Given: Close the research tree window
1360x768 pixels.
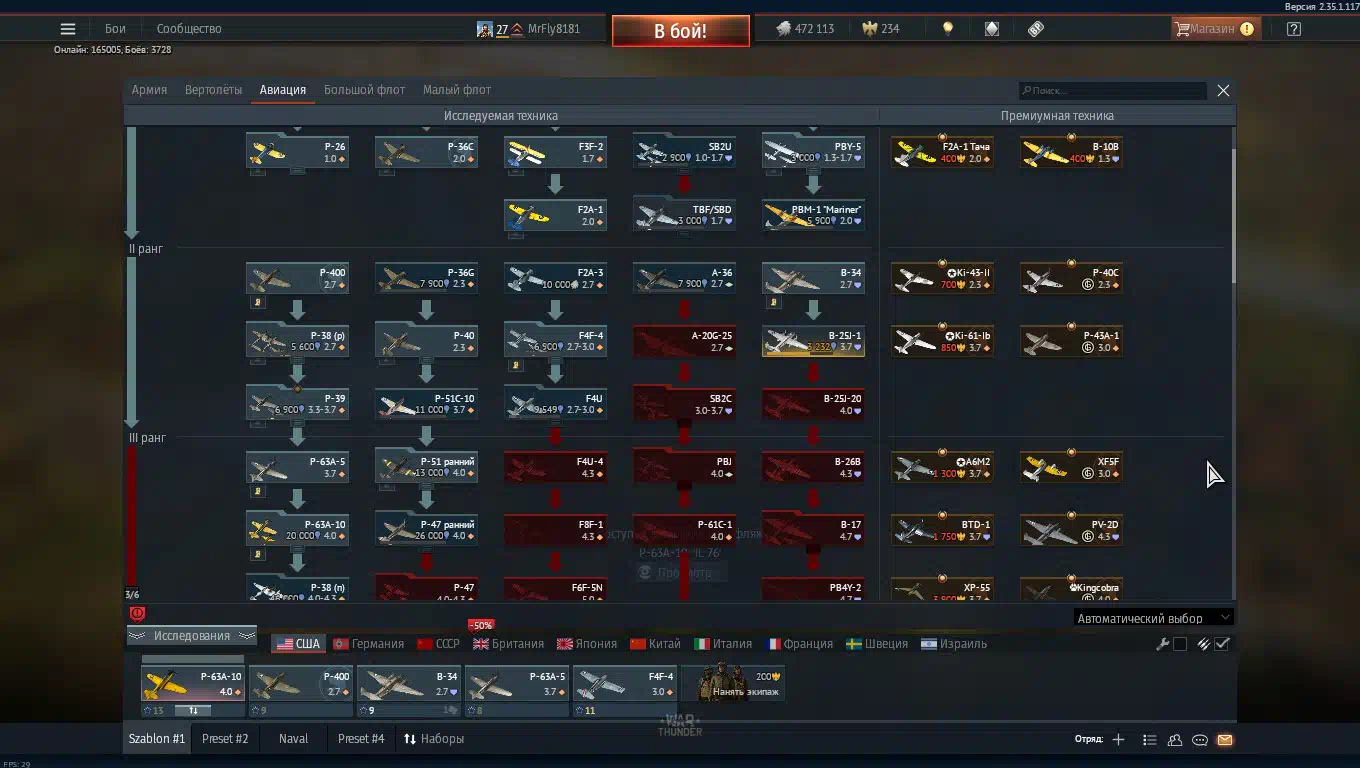Looking at the screenshot, I should click(1223, 91).
